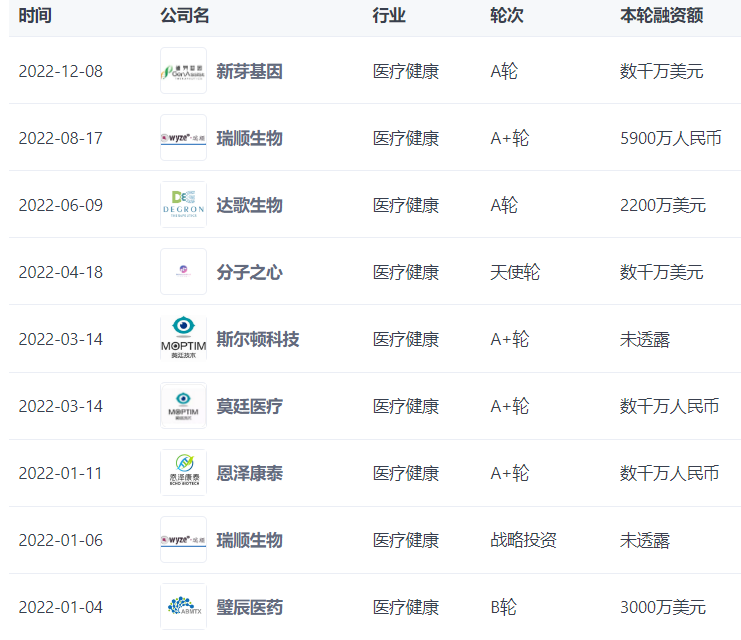Click the ABMTX logo beside 璧辰医药
741x640 pixels.
(x=183, y=606)
